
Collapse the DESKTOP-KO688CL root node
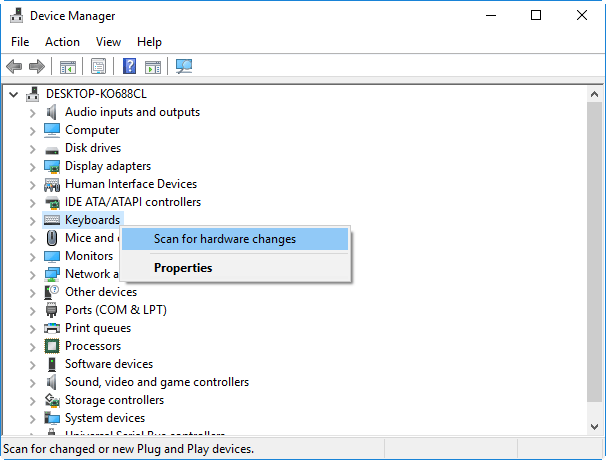pyautogui.click(x=14, y=94)
